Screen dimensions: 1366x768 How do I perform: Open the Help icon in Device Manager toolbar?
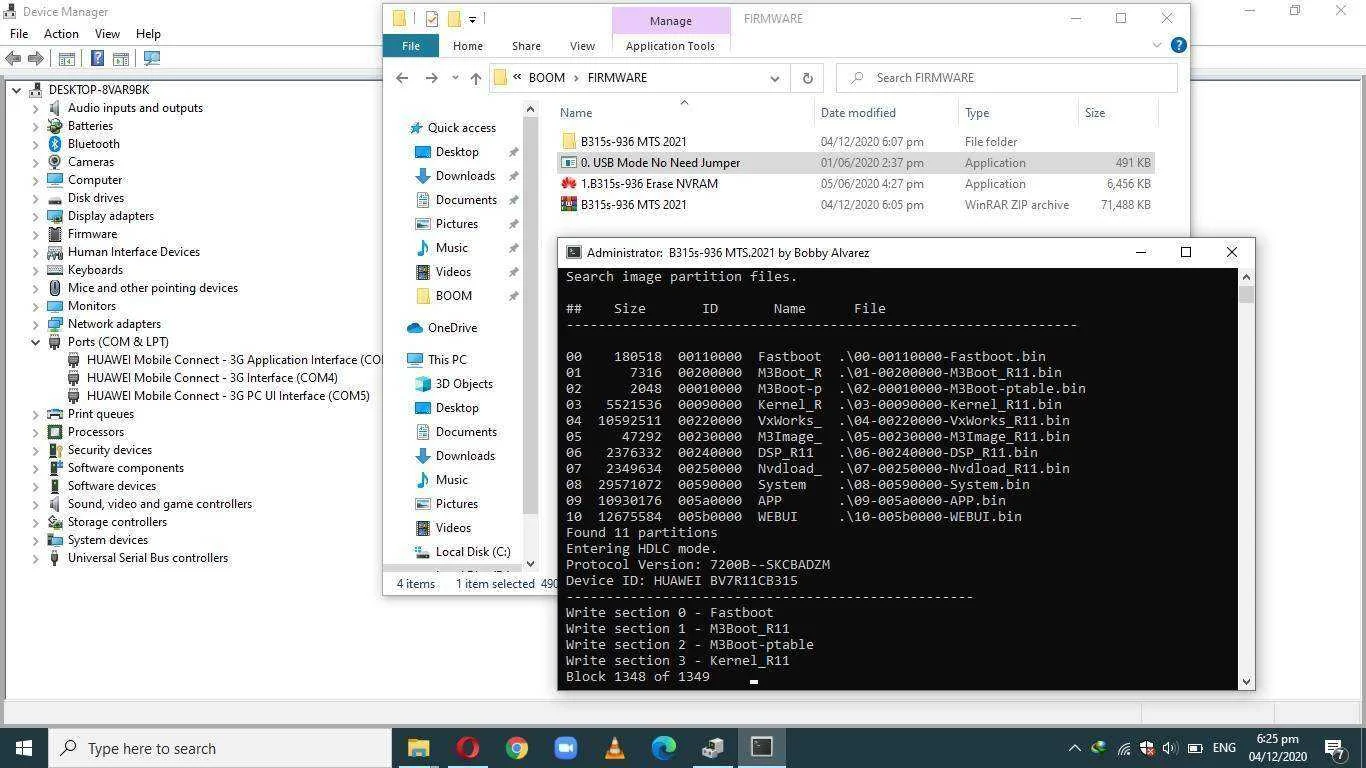(97, 59)
